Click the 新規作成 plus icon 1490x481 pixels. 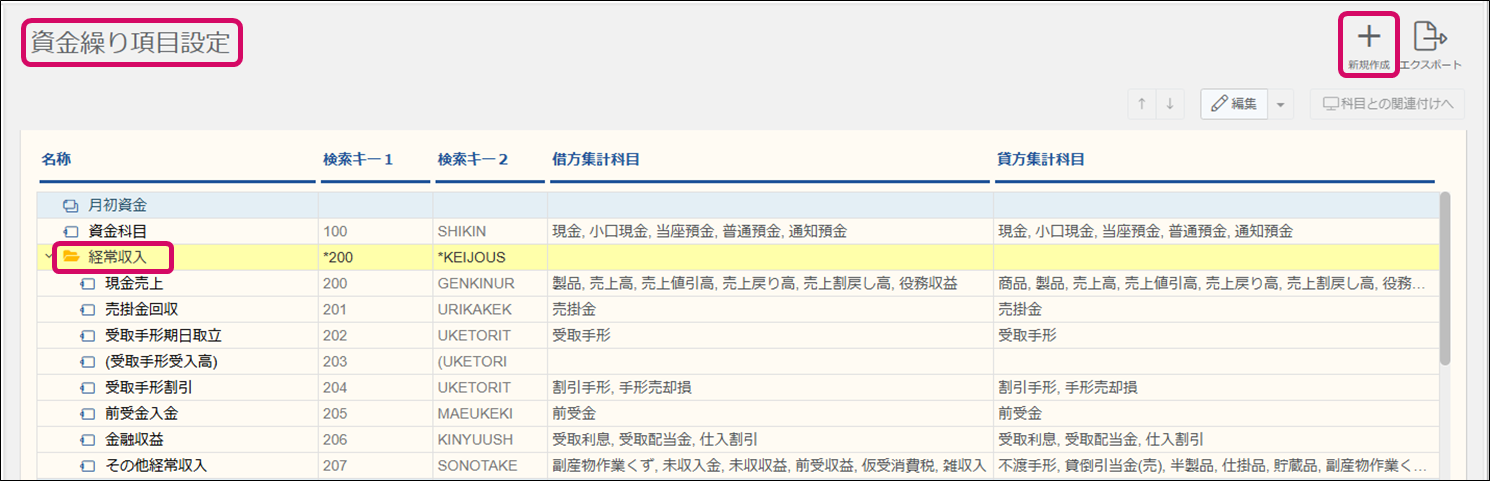coord(1368,37)
